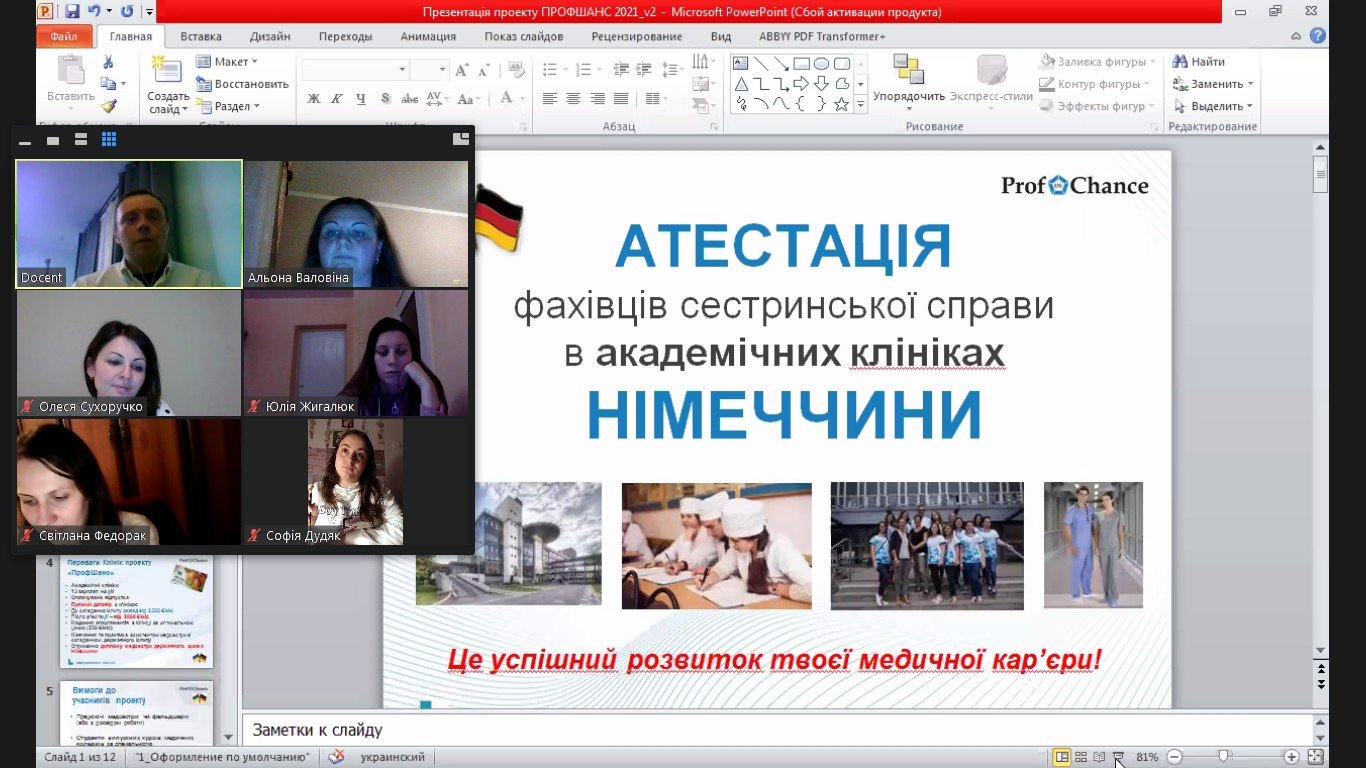Select the oval shape in the shapes gallery
The image size is (1366, 768).
click(821, 63)
